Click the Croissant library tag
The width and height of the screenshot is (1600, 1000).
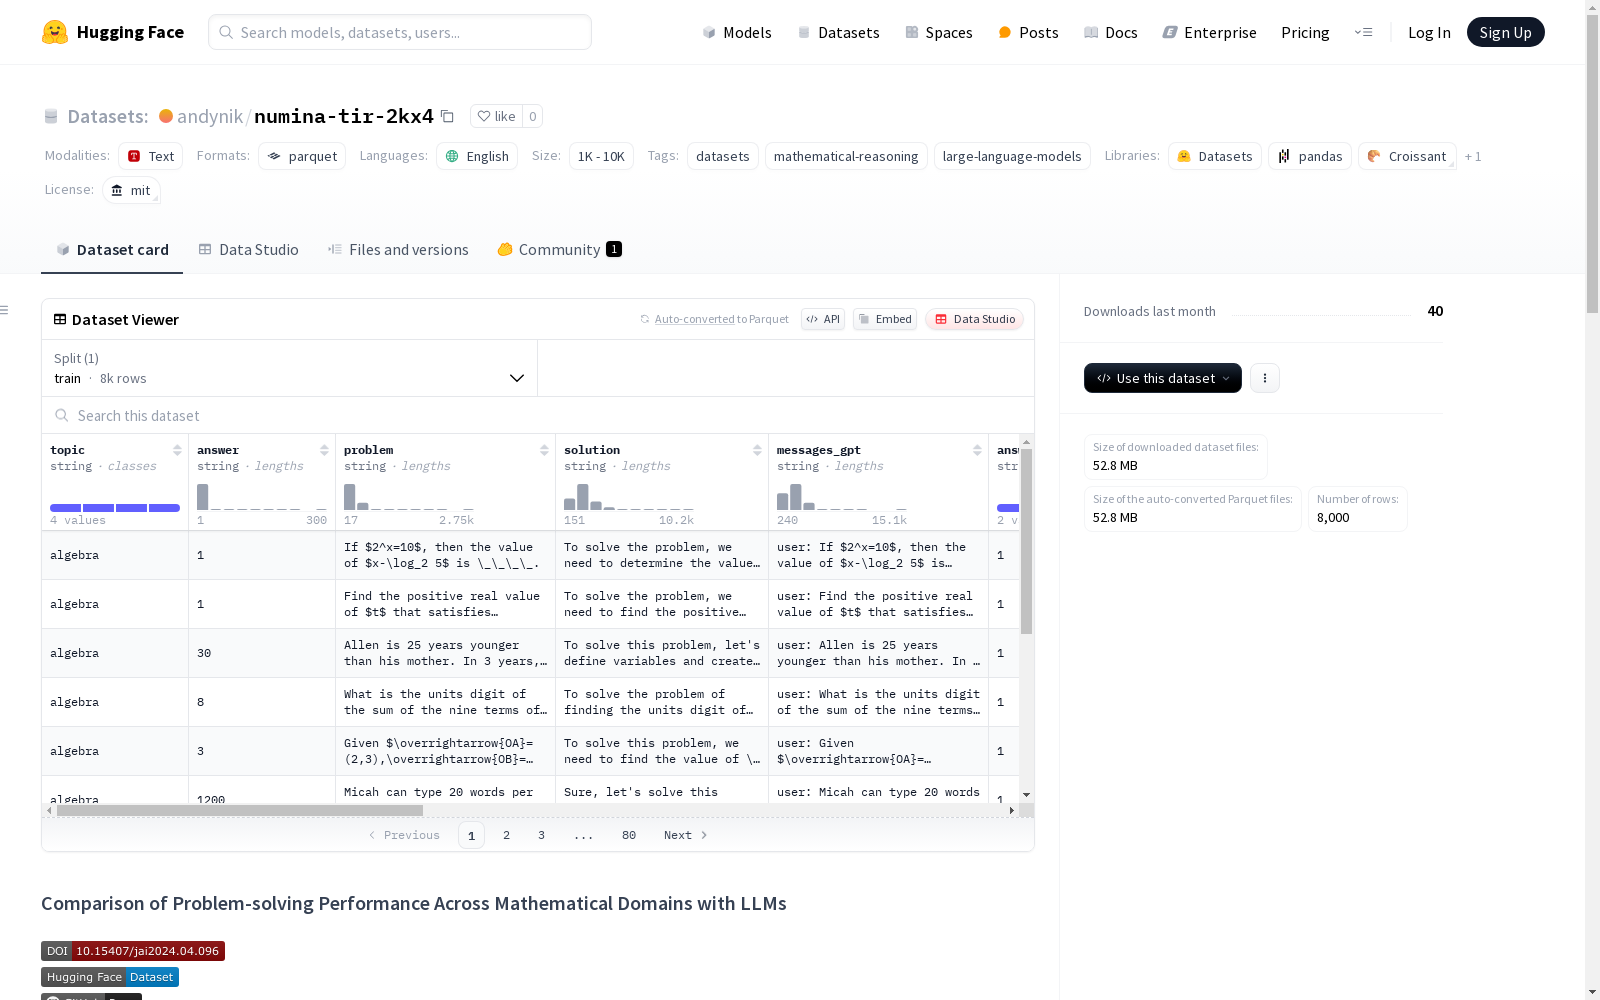[x=1407, y=156]
